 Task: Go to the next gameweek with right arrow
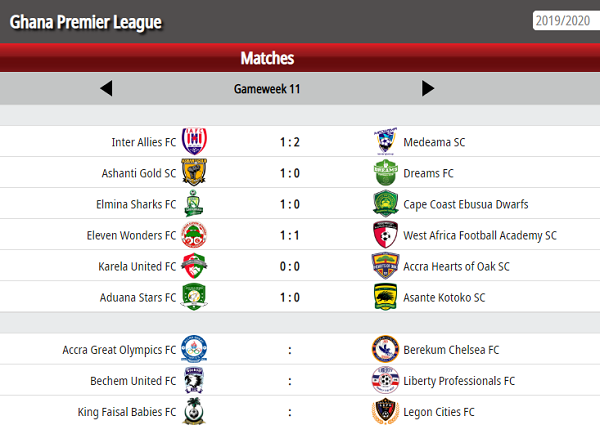(428, 88)
